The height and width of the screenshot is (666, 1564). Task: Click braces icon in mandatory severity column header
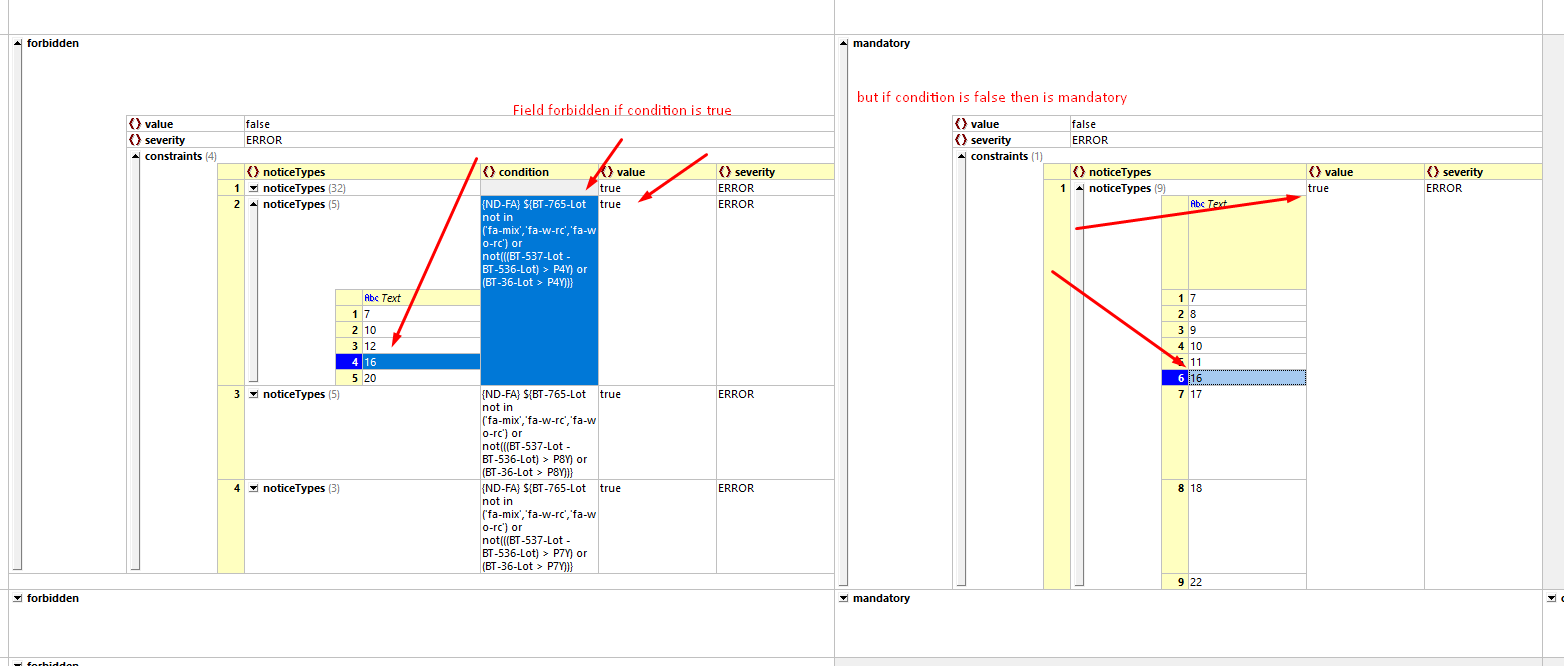pyautogui.click(x=1433, y=172)
